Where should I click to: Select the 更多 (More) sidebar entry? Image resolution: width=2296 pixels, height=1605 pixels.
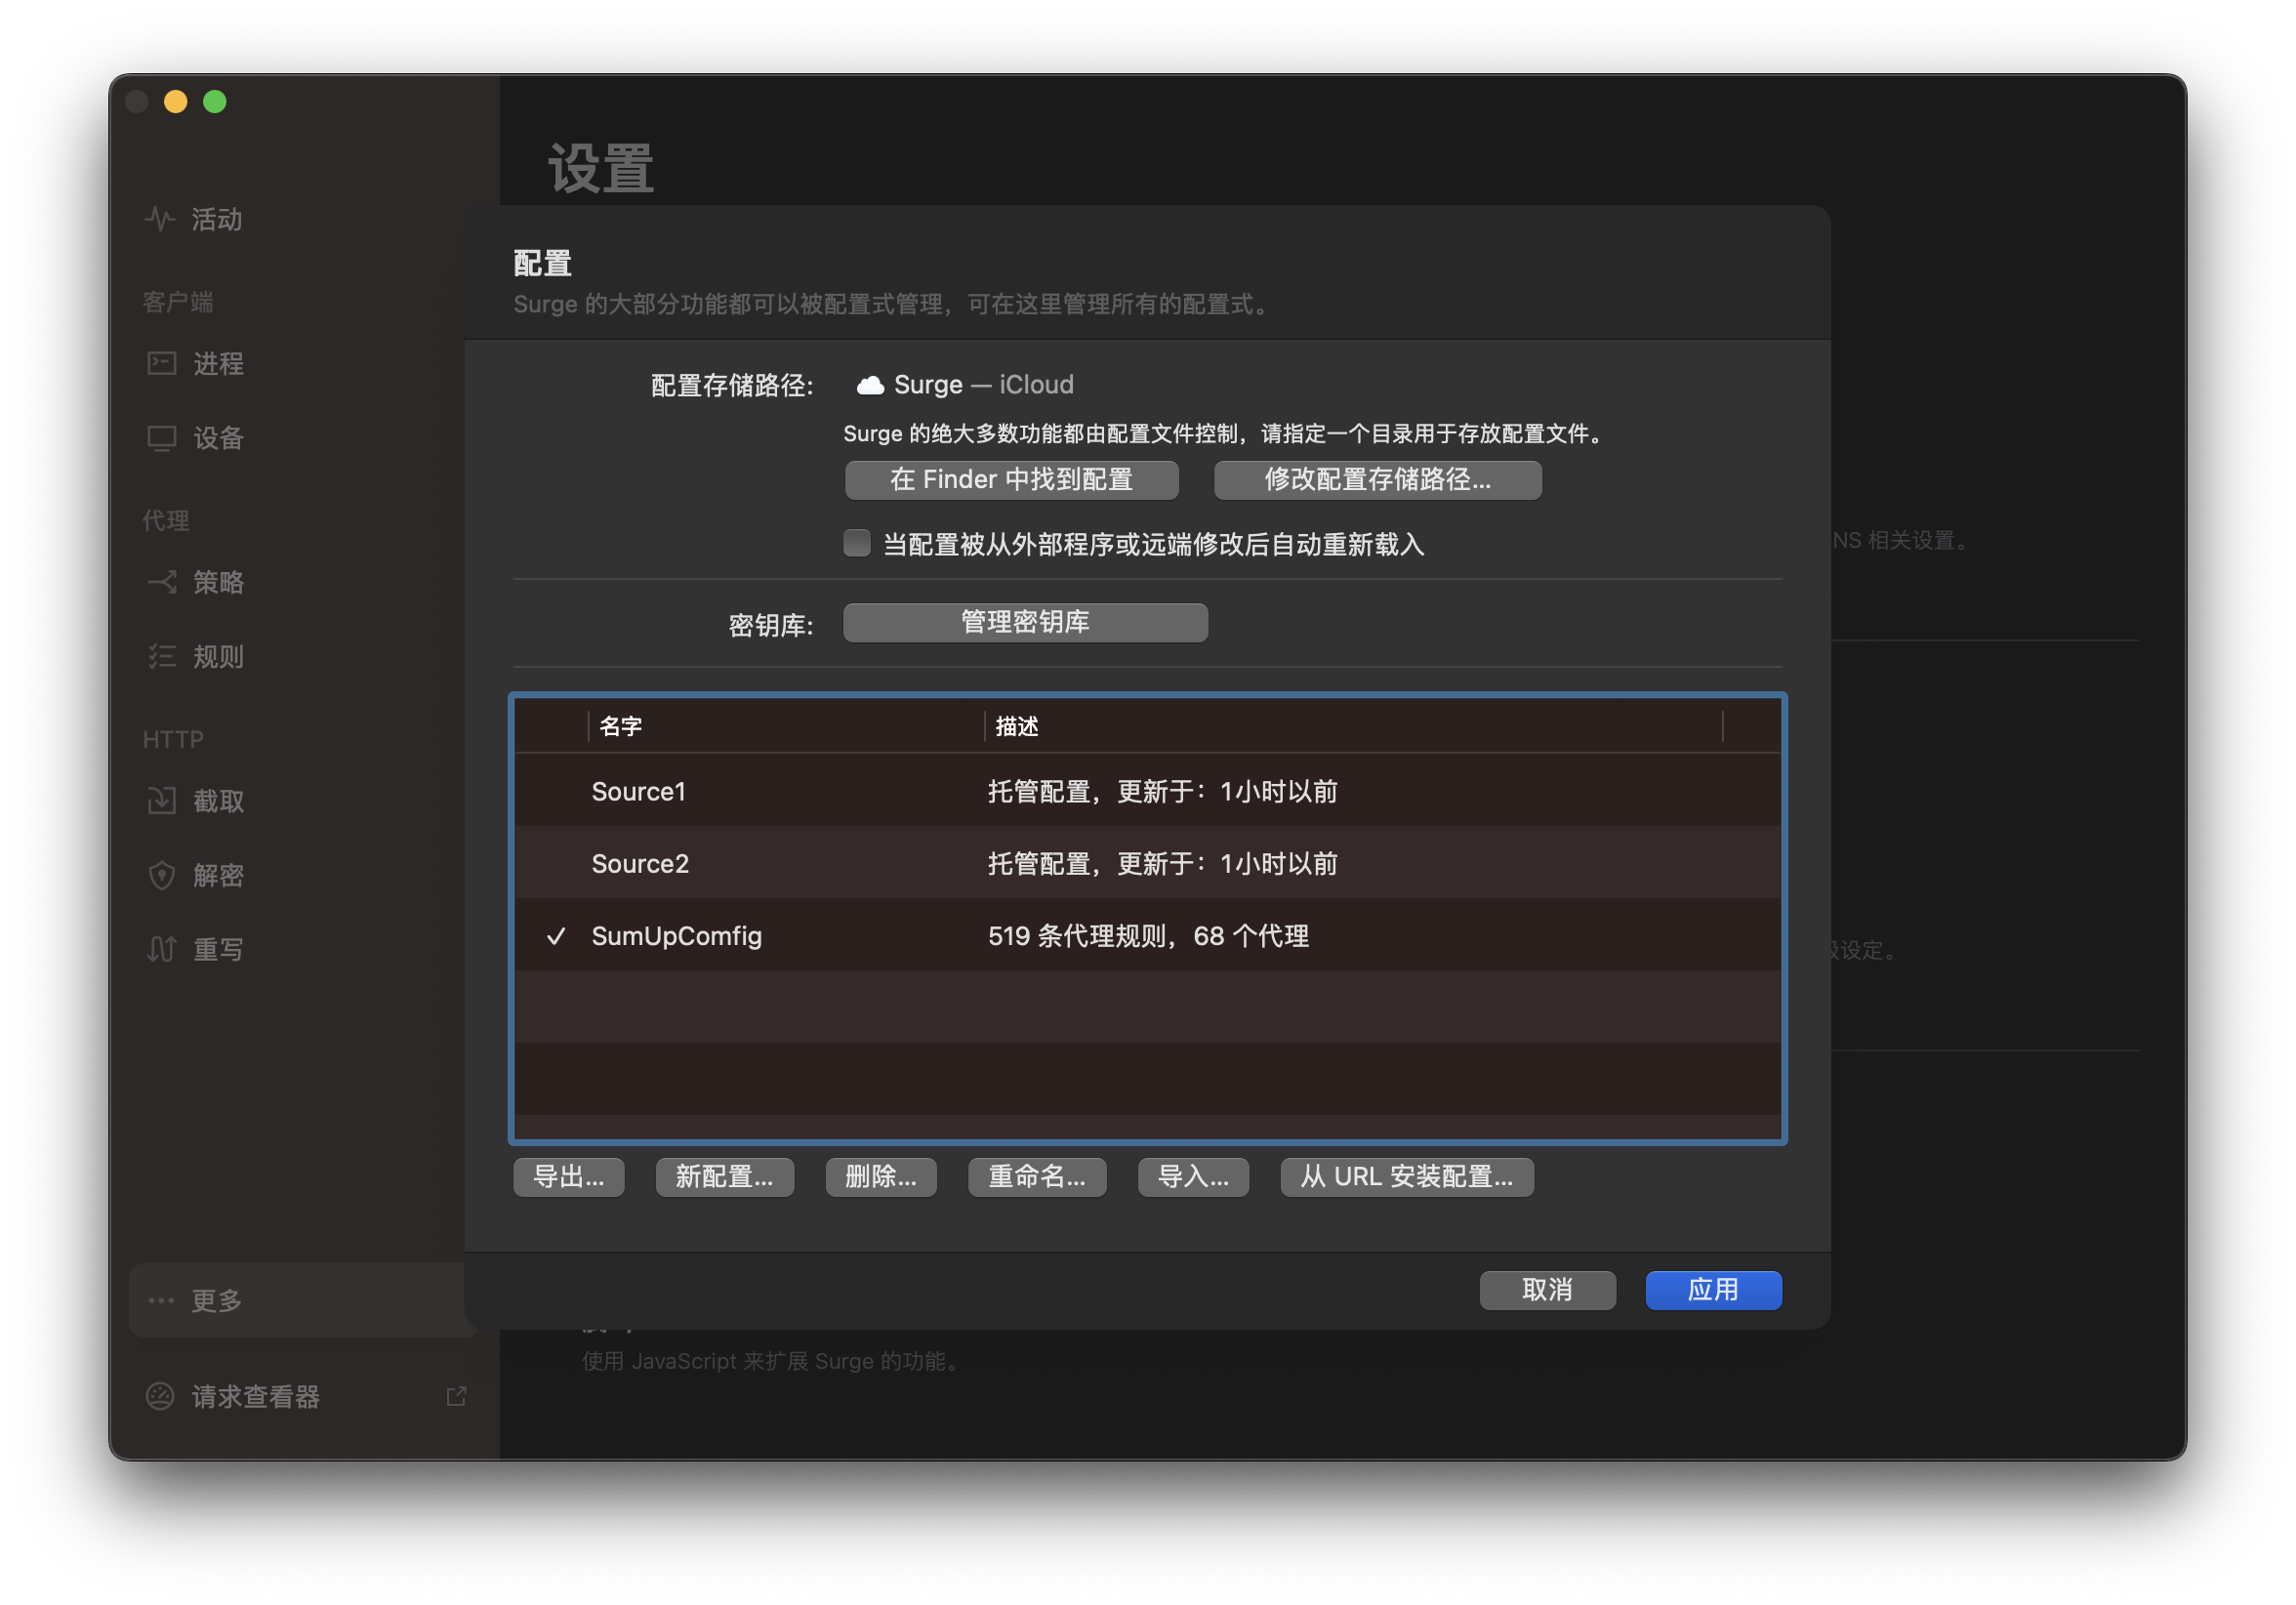click(216, 1301)
